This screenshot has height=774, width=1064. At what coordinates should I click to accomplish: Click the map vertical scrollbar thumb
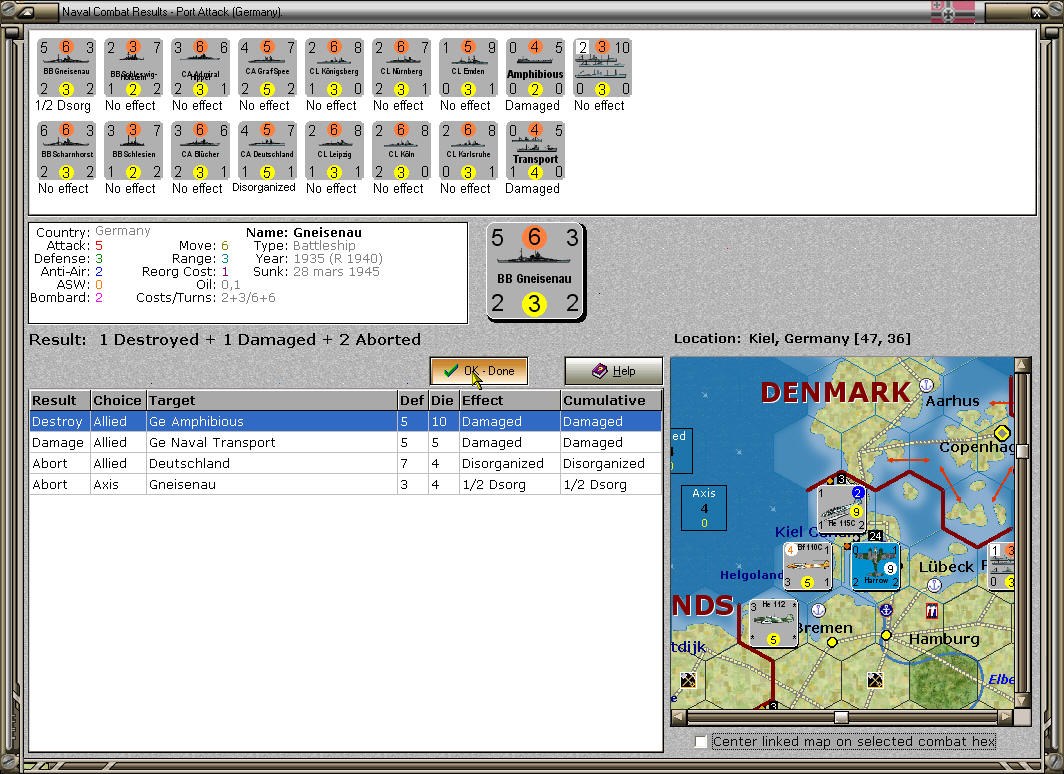click(x=1022, y=451)
